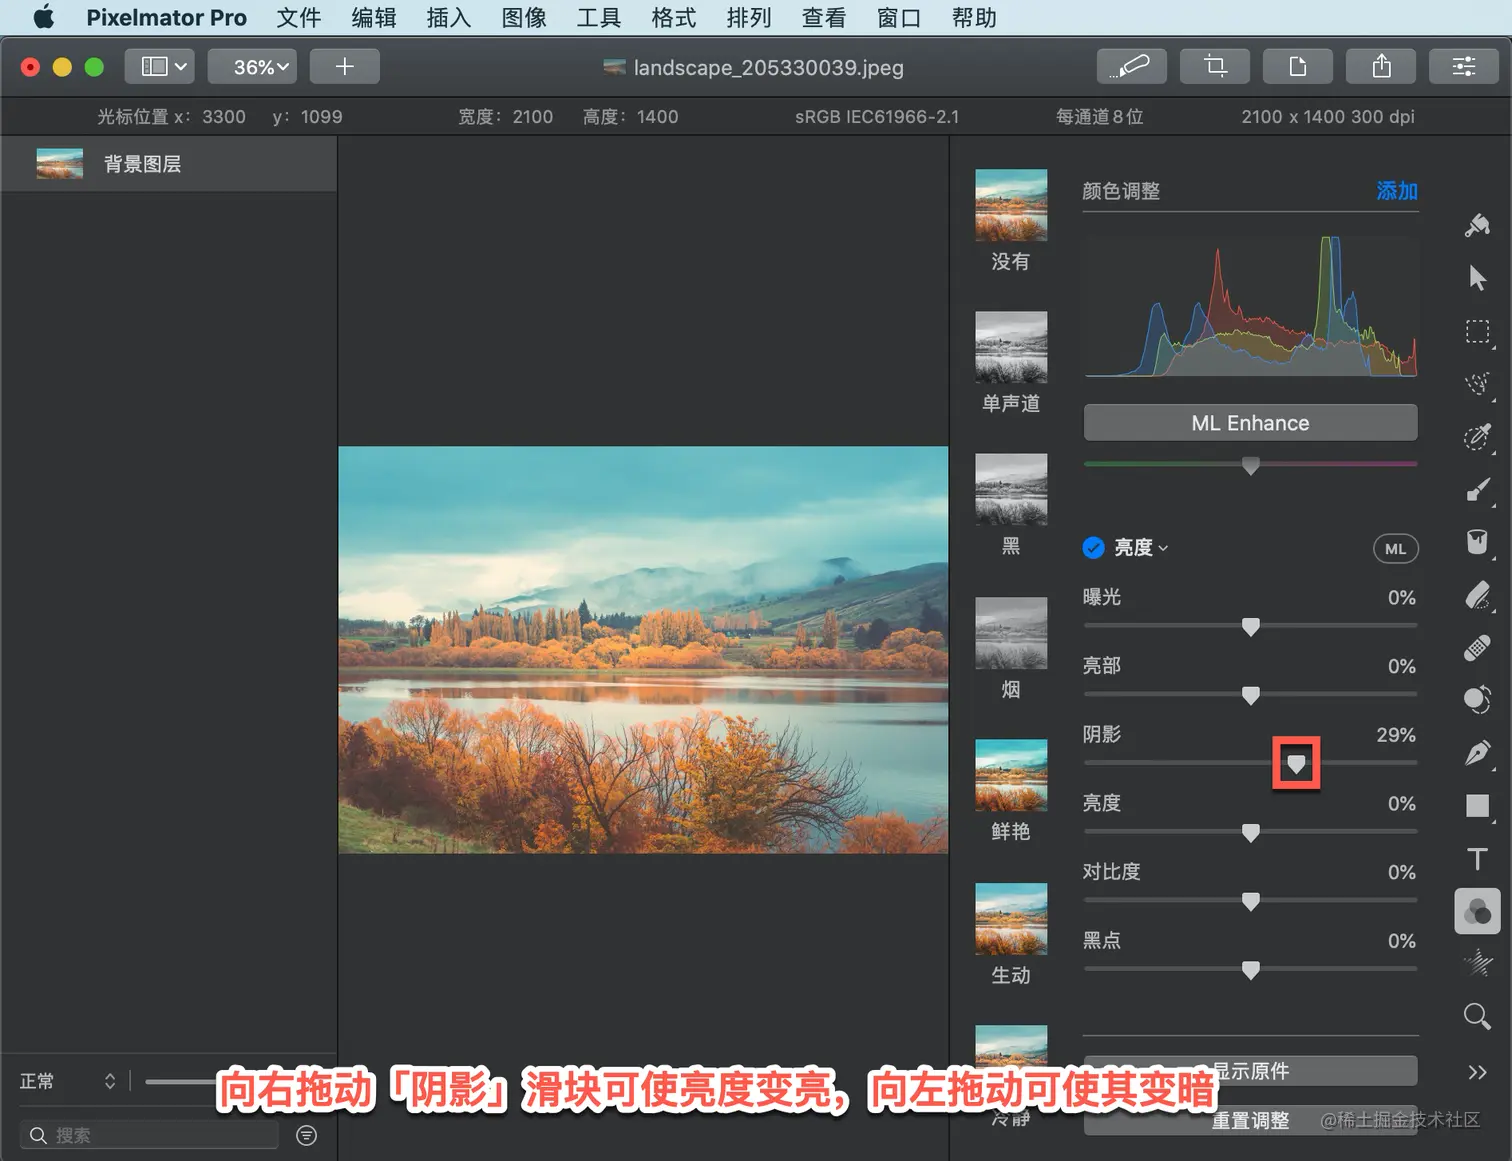
Task: Select the Reshape tool below Repair
Action: pos(1477,700)
